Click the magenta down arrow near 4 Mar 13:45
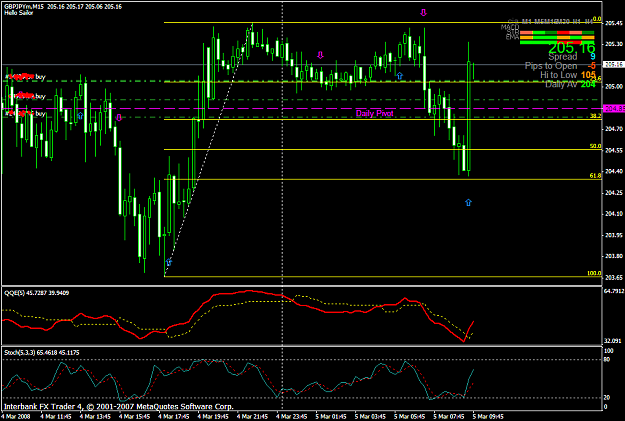The image size is (625, 421). [x=118, y=118]
